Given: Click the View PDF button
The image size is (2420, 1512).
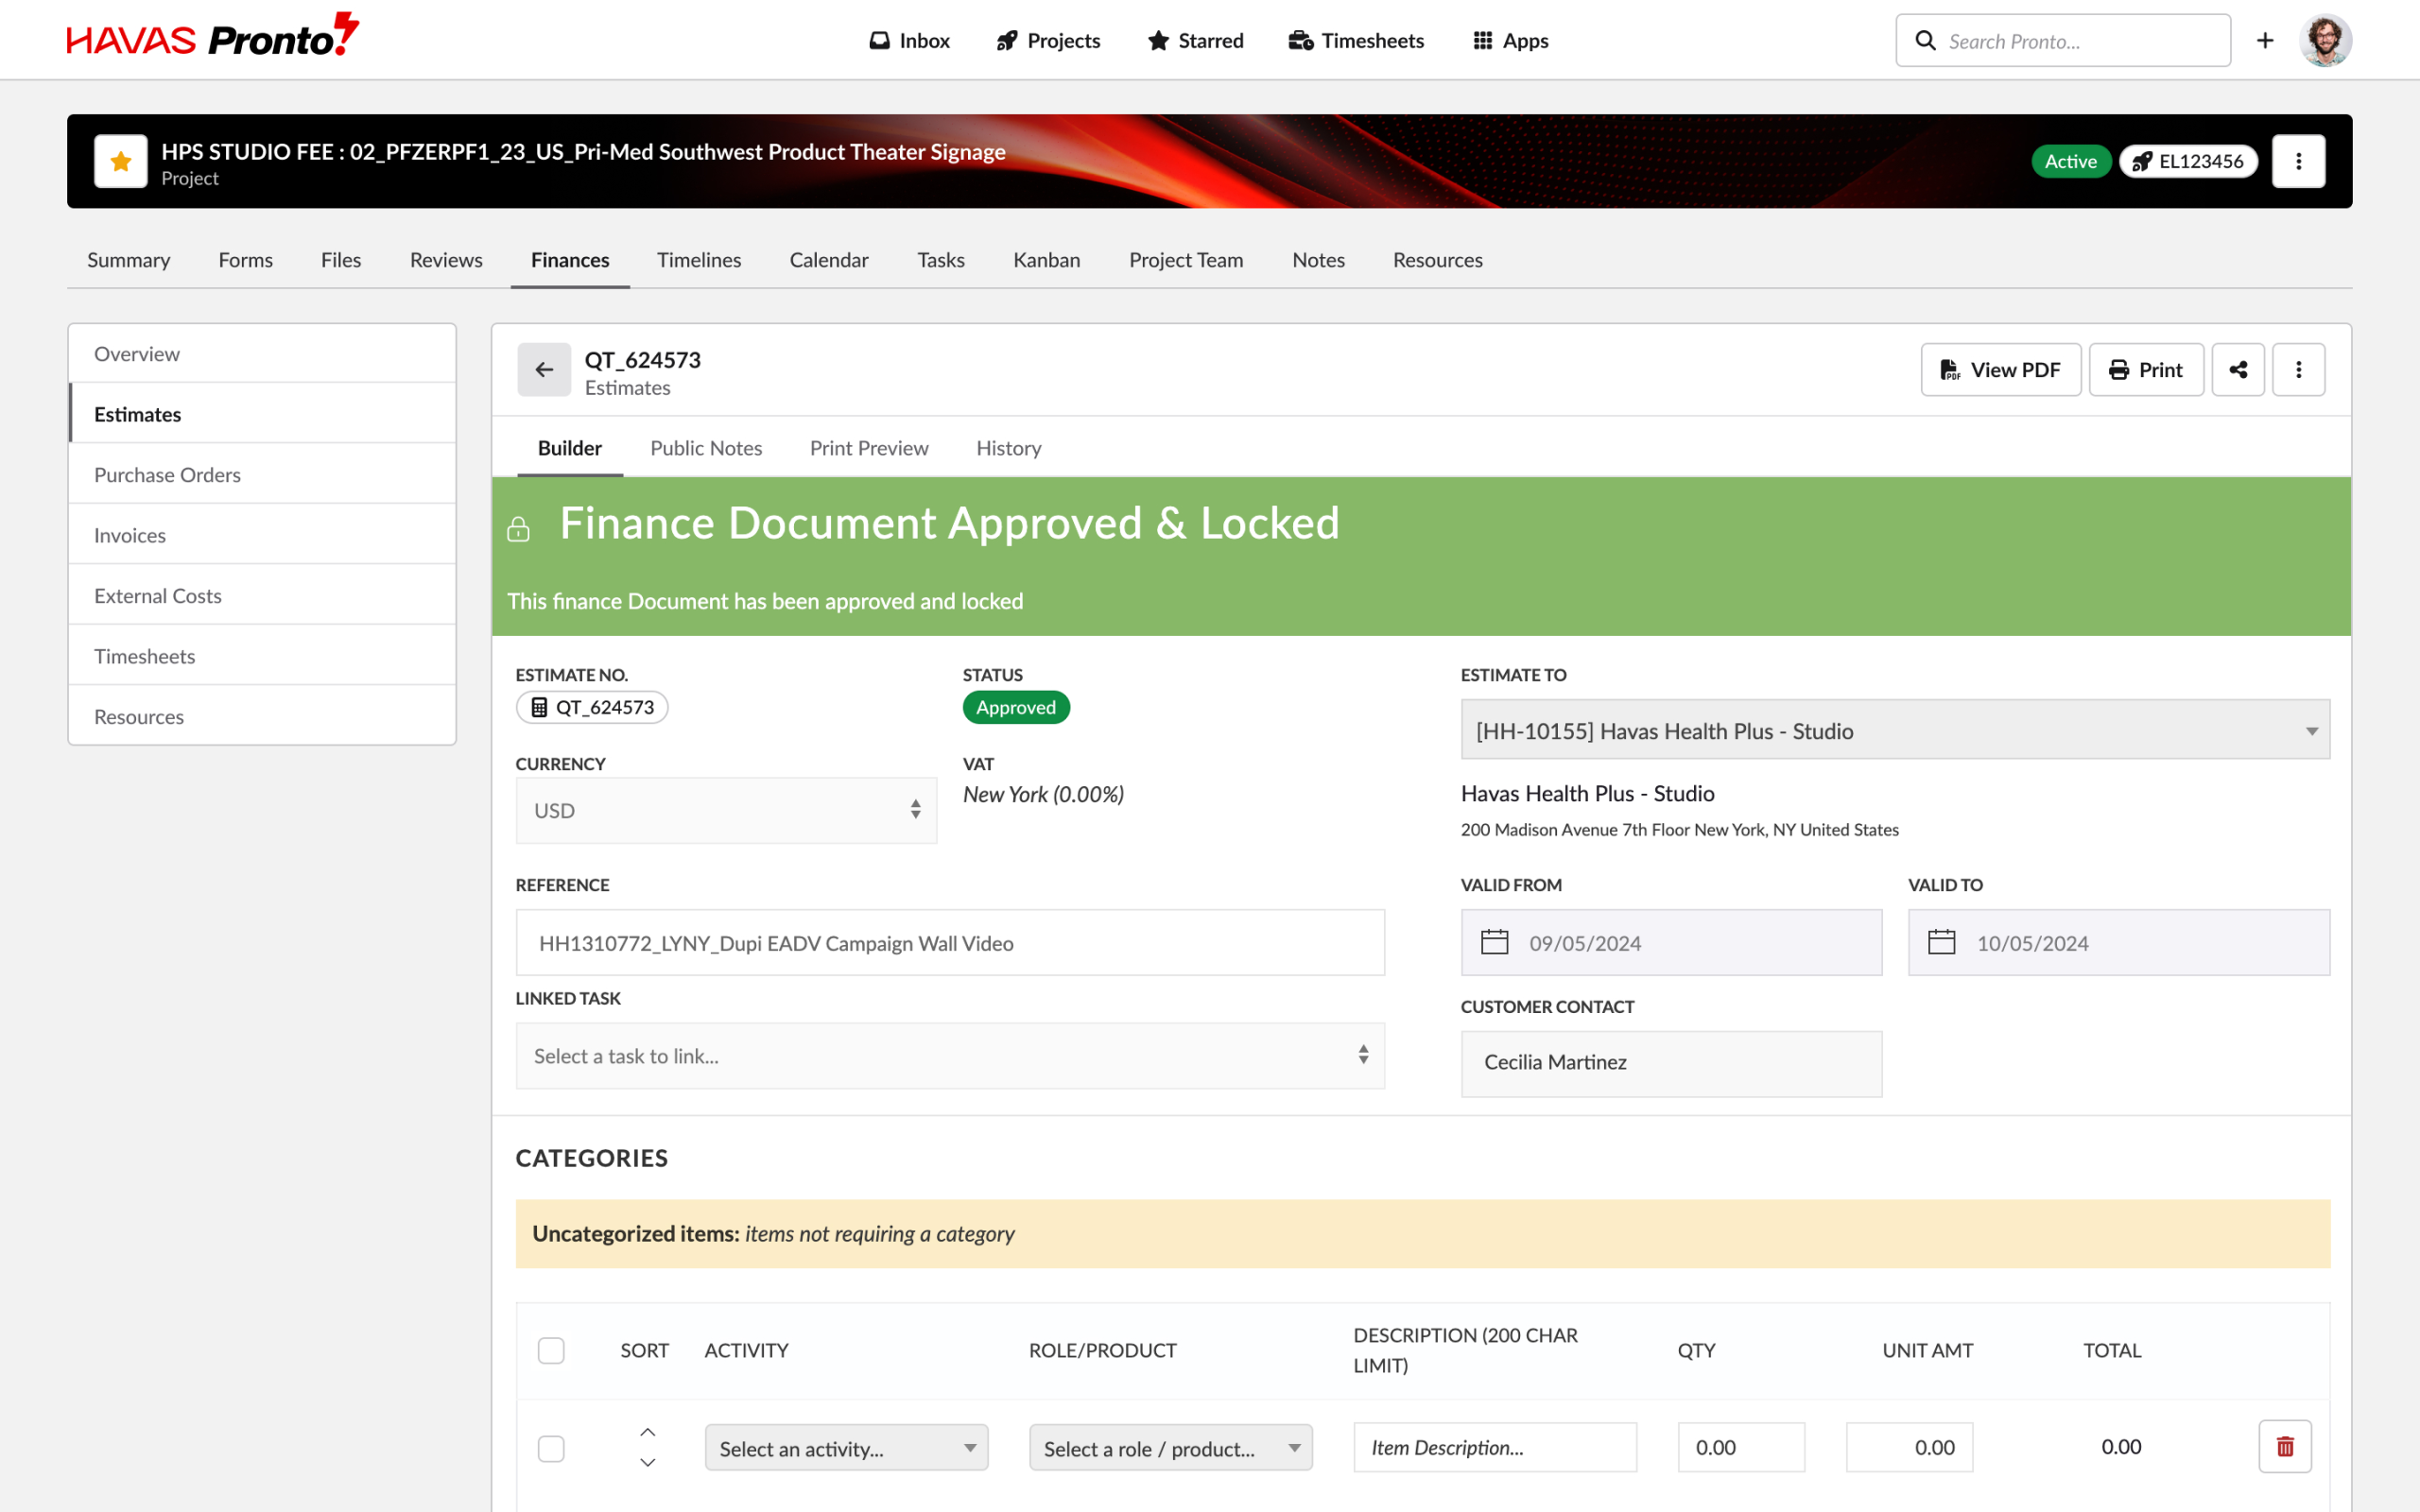Looking at the screenshot, I should pos(2000,370).
